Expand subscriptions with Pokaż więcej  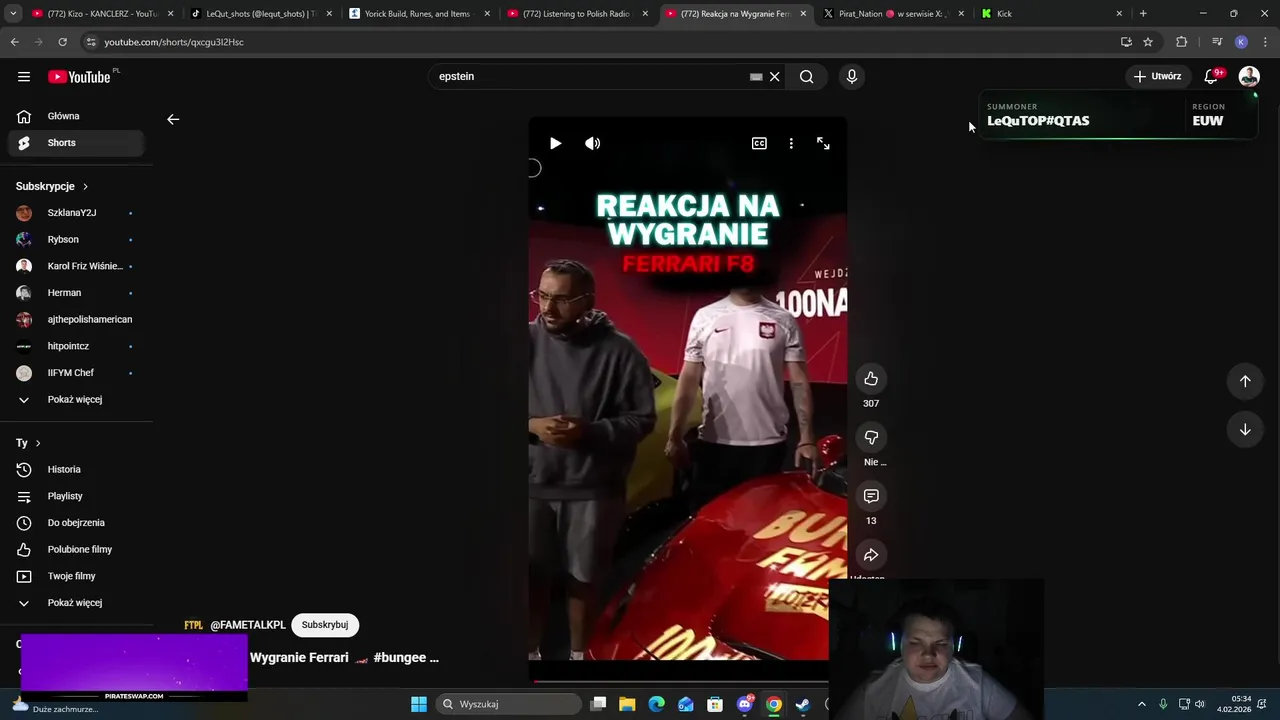coord(76,400)
